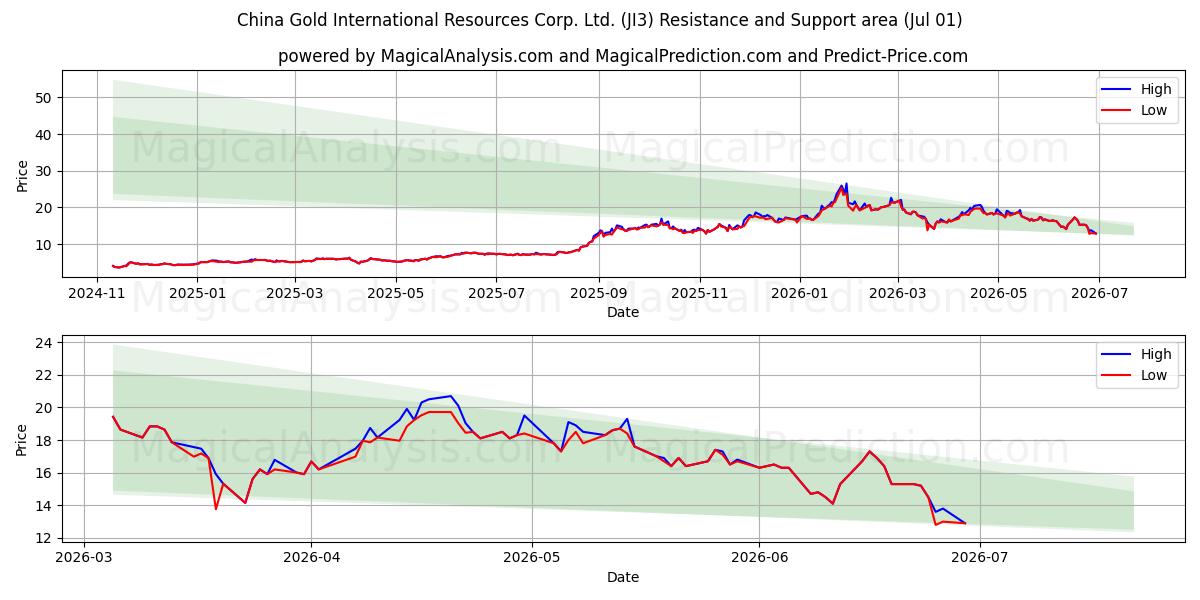
Task: Click the '2026-06' tick label in bottom chart
Action: (760, 558)
